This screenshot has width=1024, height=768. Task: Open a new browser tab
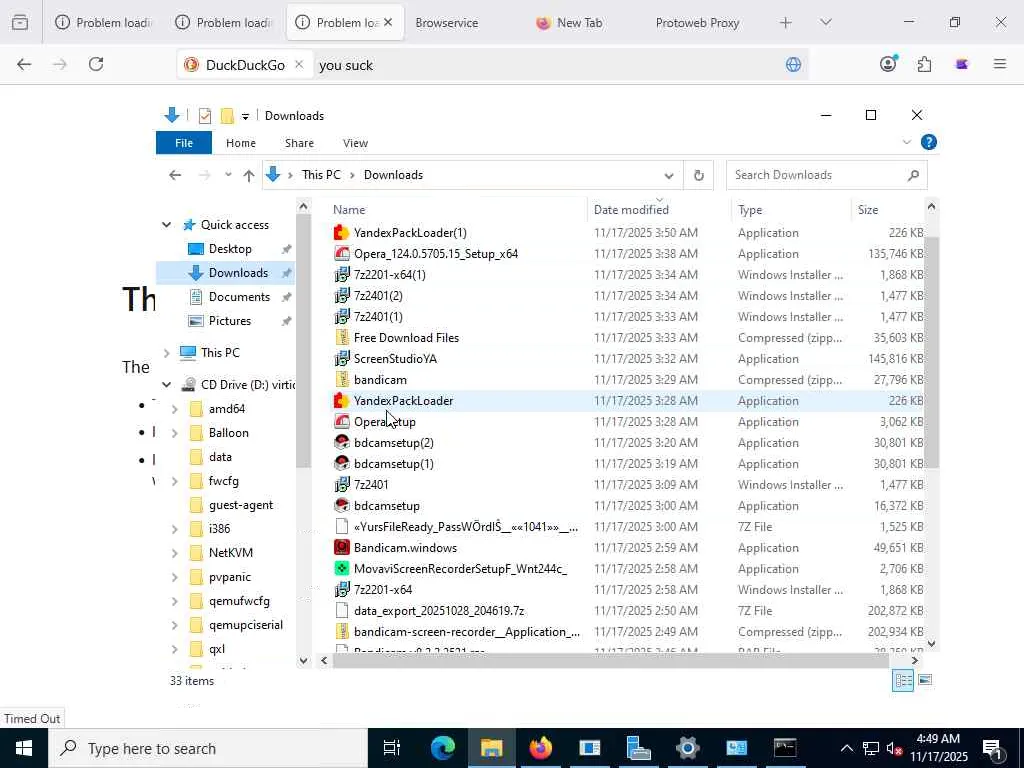click(x=786, y=22)
